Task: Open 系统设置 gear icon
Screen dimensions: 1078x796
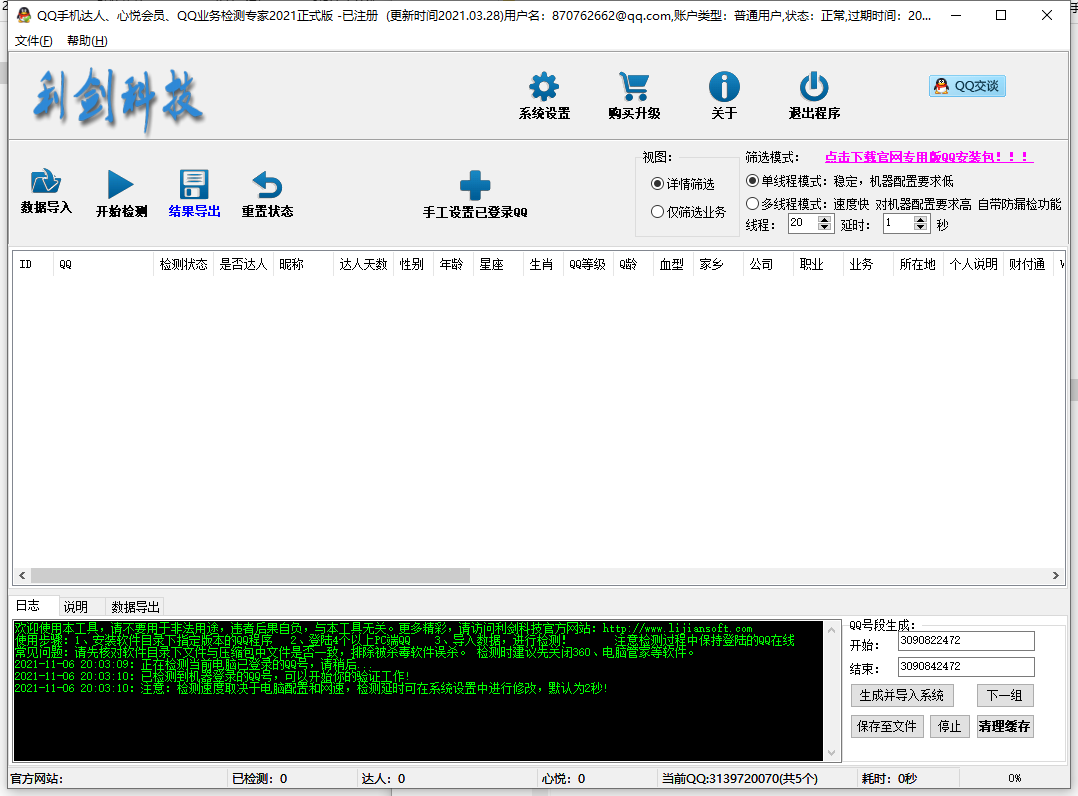Action: tap(544, 88)
